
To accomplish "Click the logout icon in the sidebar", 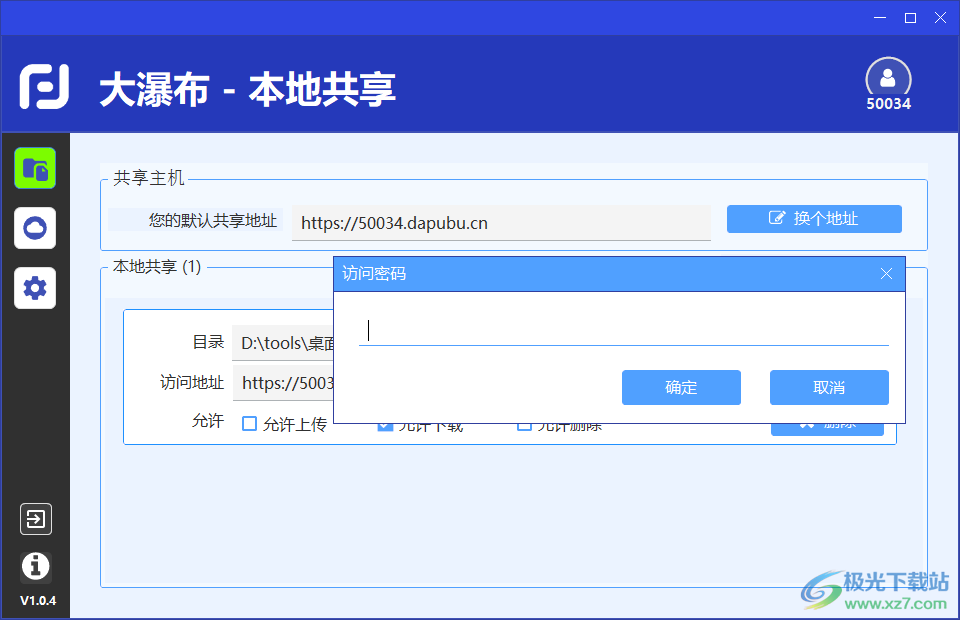I will click(35, 519).
